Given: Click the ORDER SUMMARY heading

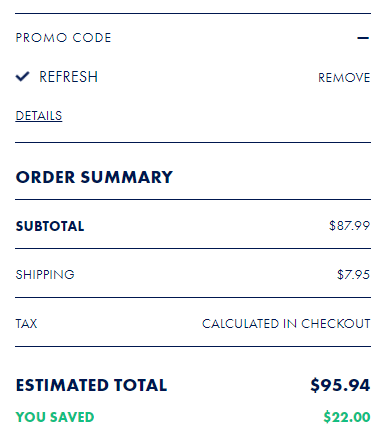Looking at the screenshot, I should coord(94,177).
